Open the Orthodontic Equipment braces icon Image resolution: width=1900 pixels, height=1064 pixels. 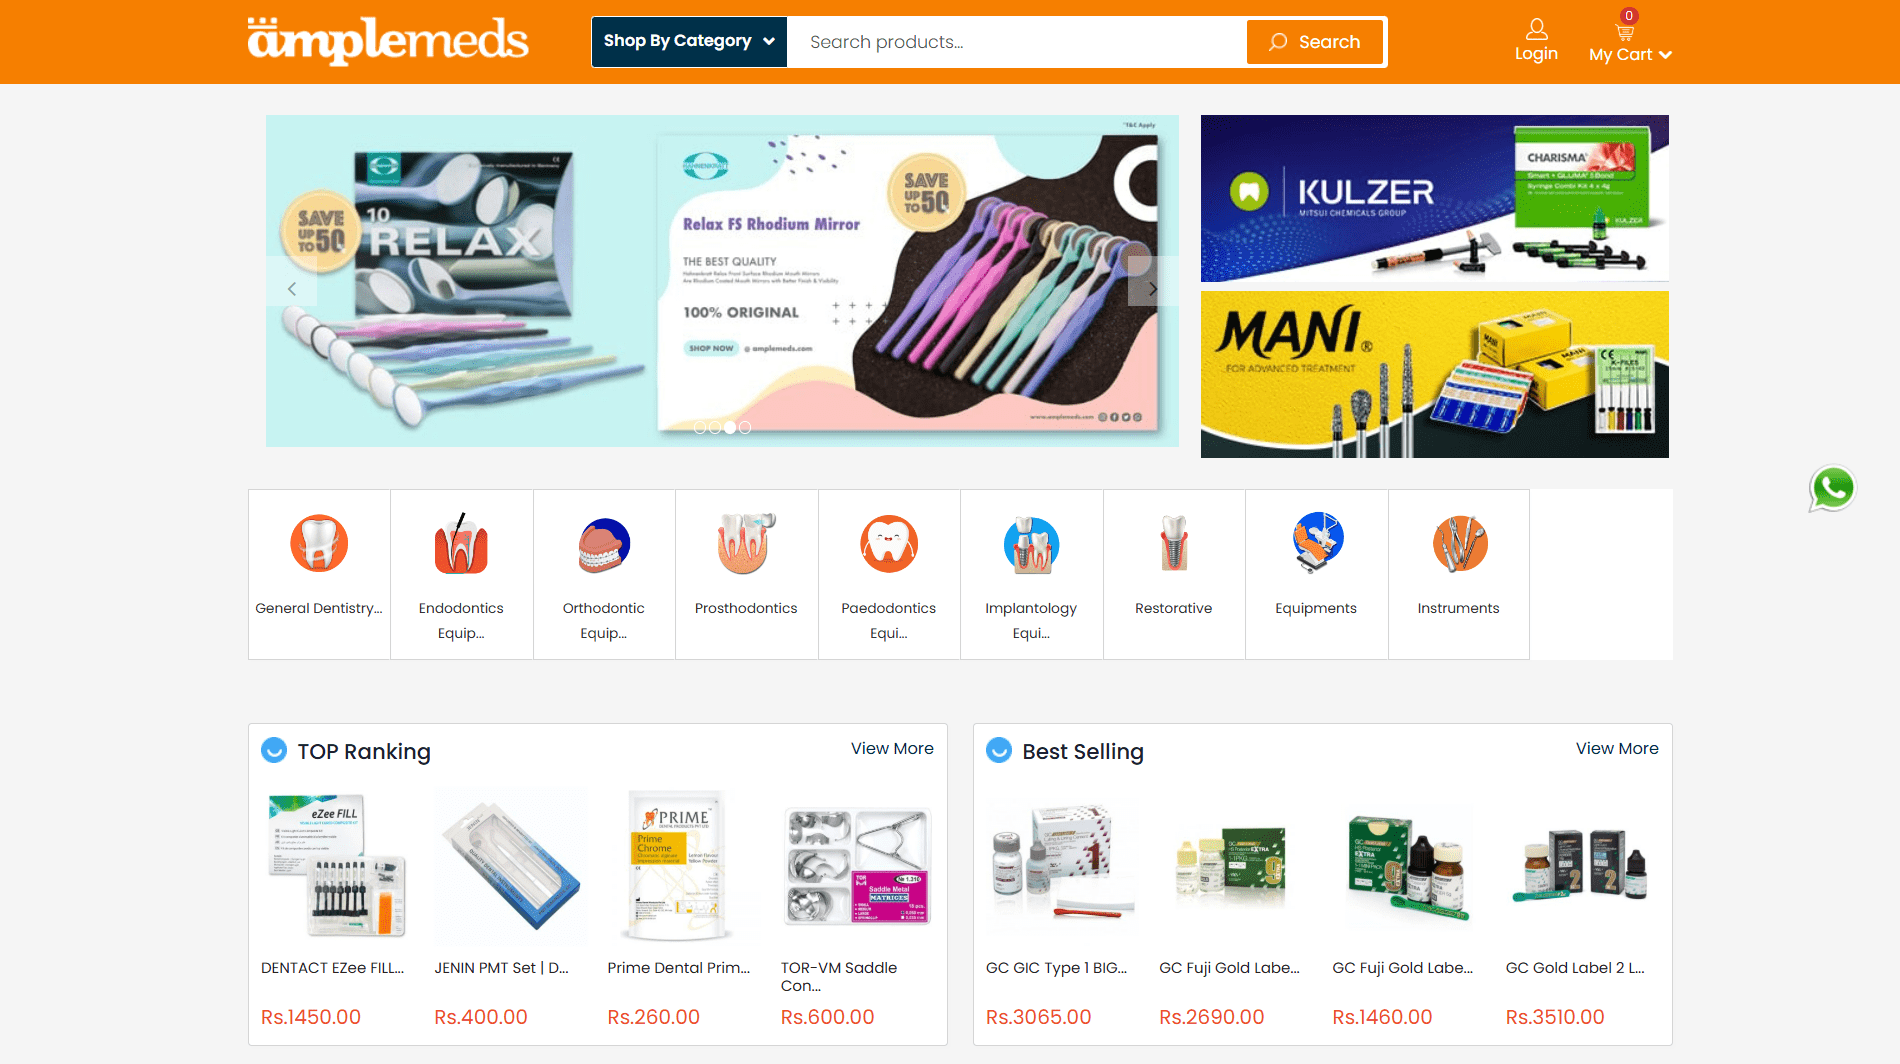pos(604,545)
